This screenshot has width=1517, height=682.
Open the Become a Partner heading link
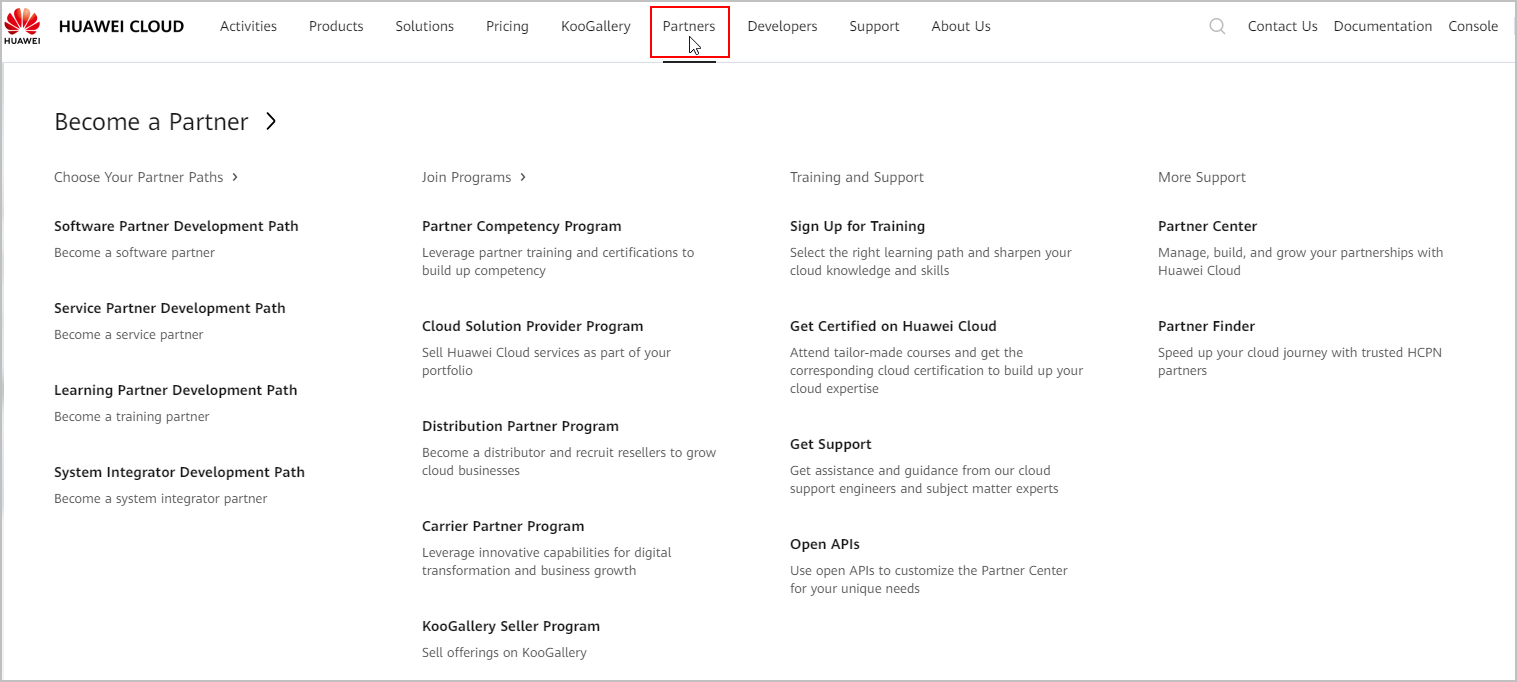pos(151,122)
